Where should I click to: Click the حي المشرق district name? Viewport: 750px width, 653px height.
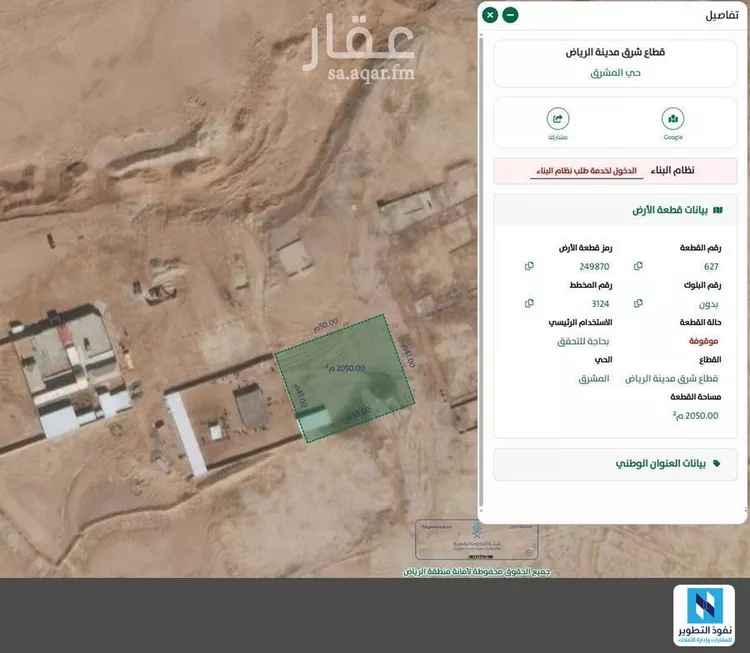615,73
